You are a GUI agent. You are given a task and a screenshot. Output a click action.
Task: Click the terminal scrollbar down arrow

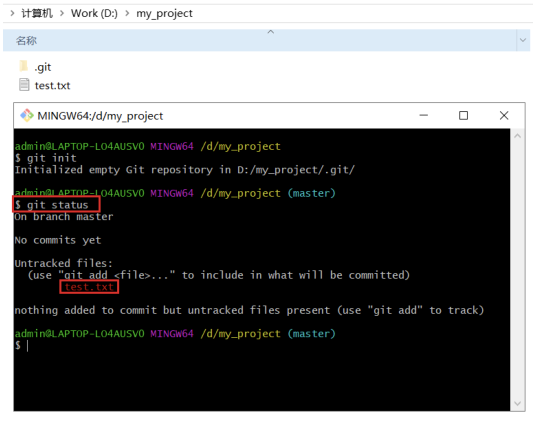(x=517, y=404)
